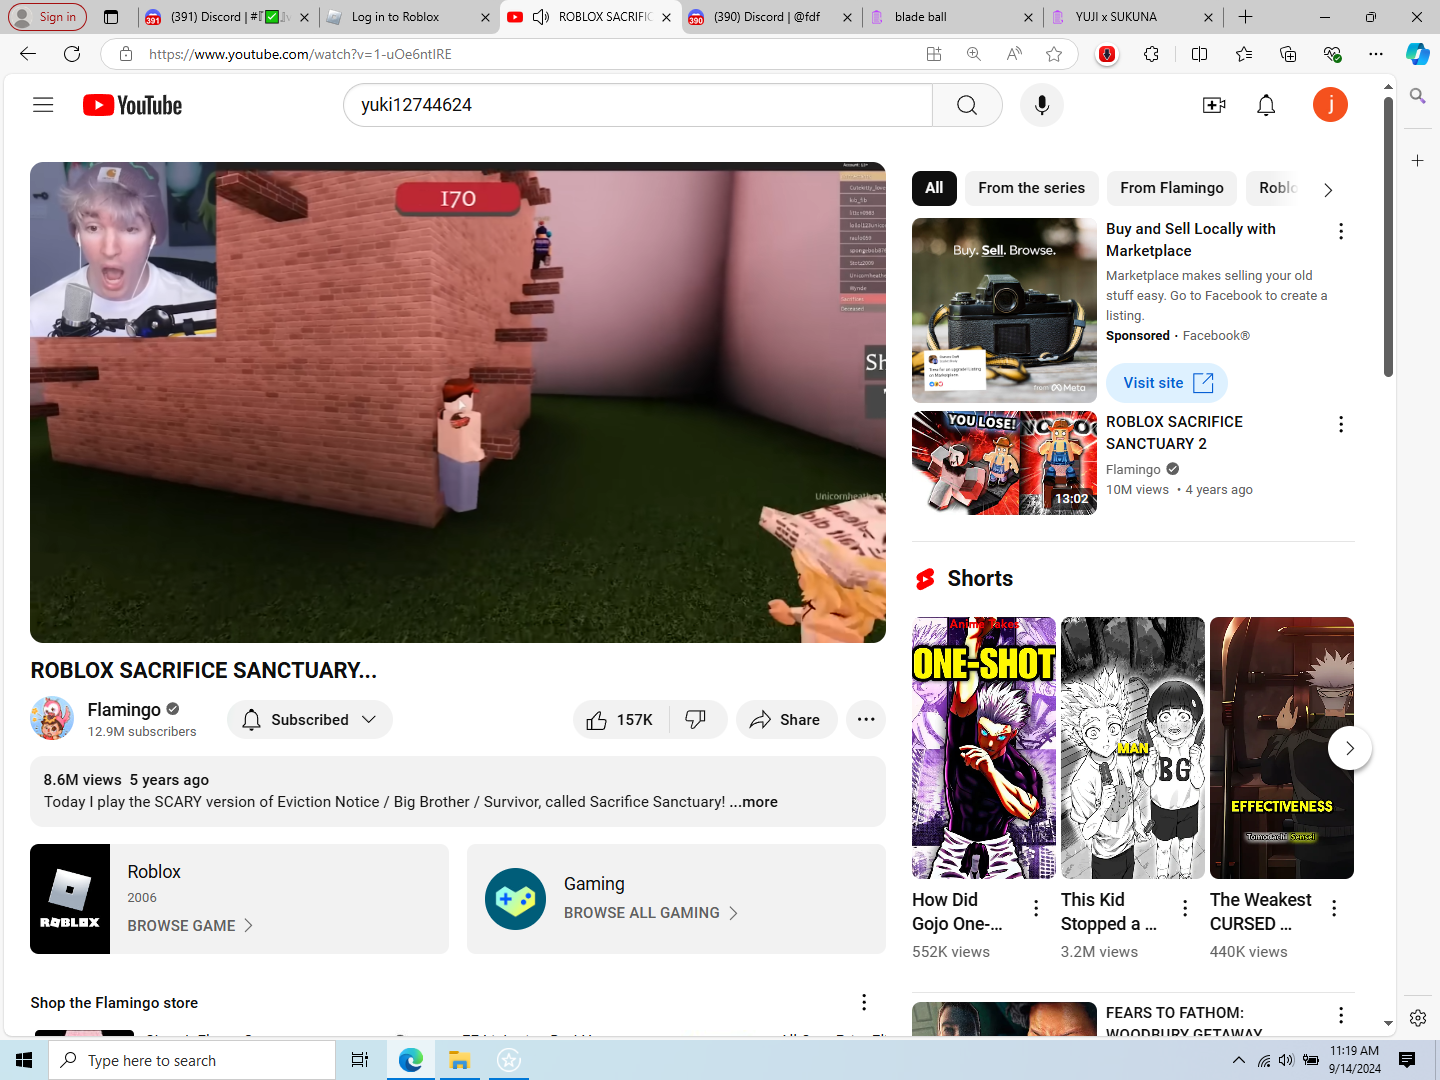The width and height of the screenshot is (1440, 1080).
Task: Open a new browser tab
Action: click(1245, 17)
